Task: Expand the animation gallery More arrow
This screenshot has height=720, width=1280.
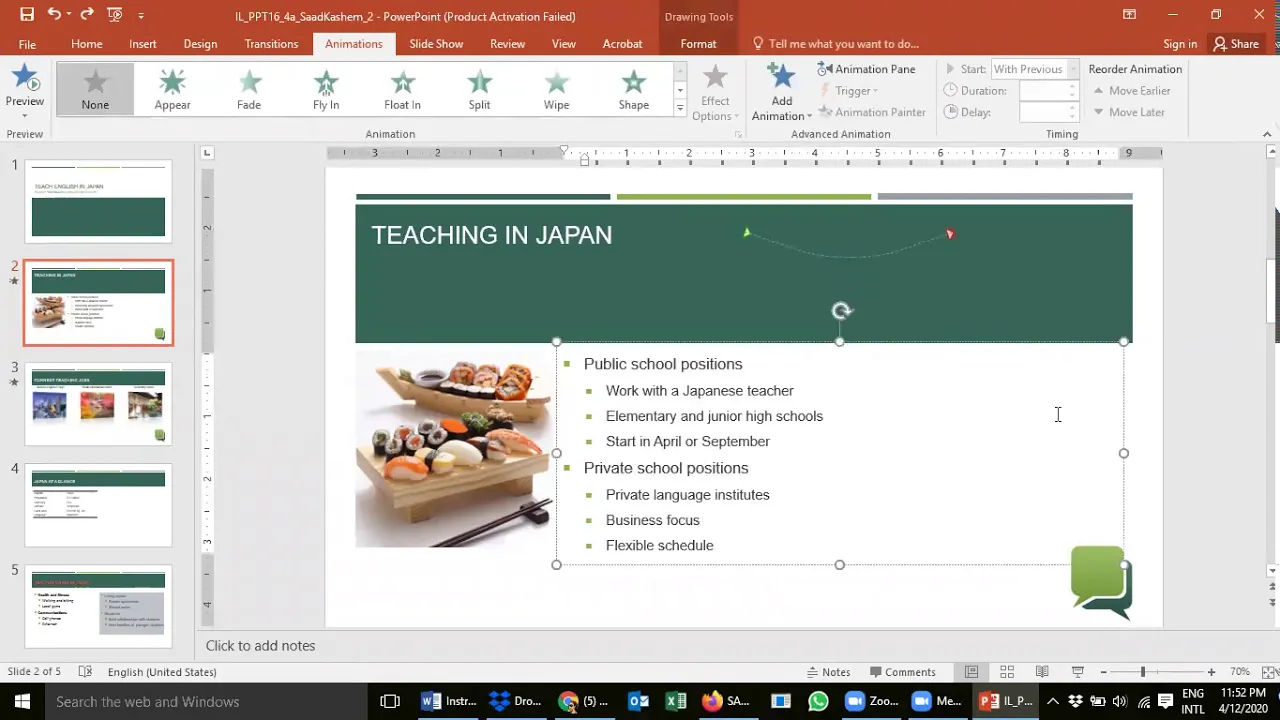Action: (x=680, y=107)
